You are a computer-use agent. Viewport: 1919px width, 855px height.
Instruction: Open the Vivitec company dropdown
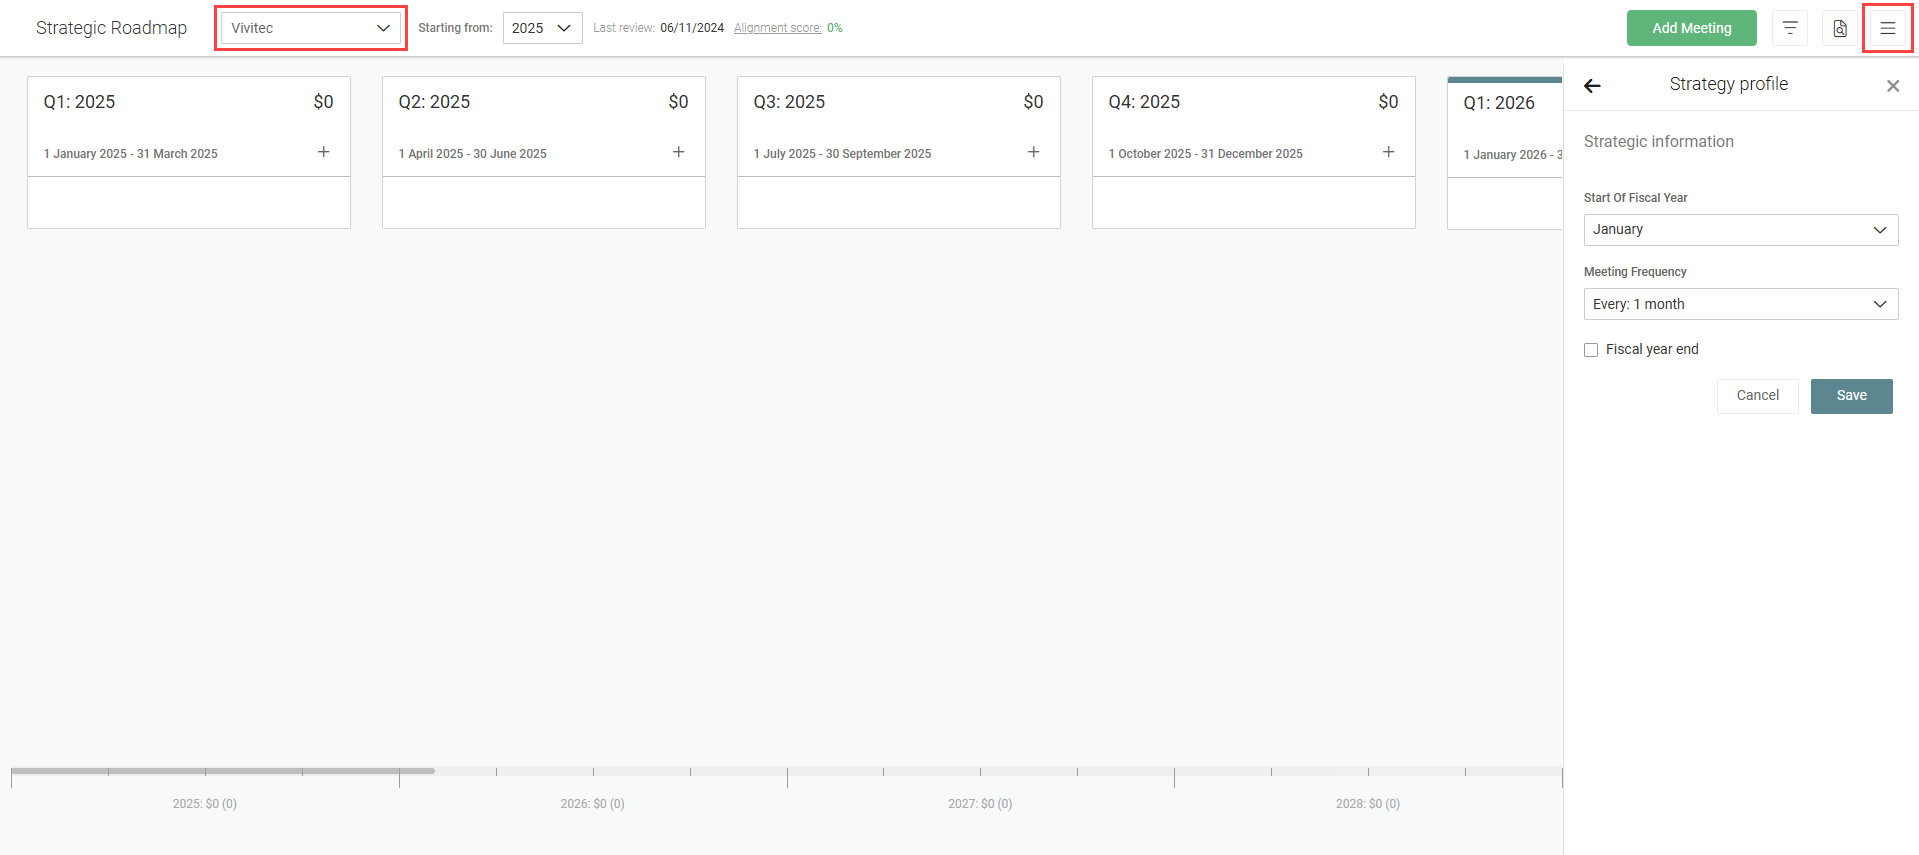point(310,28)
